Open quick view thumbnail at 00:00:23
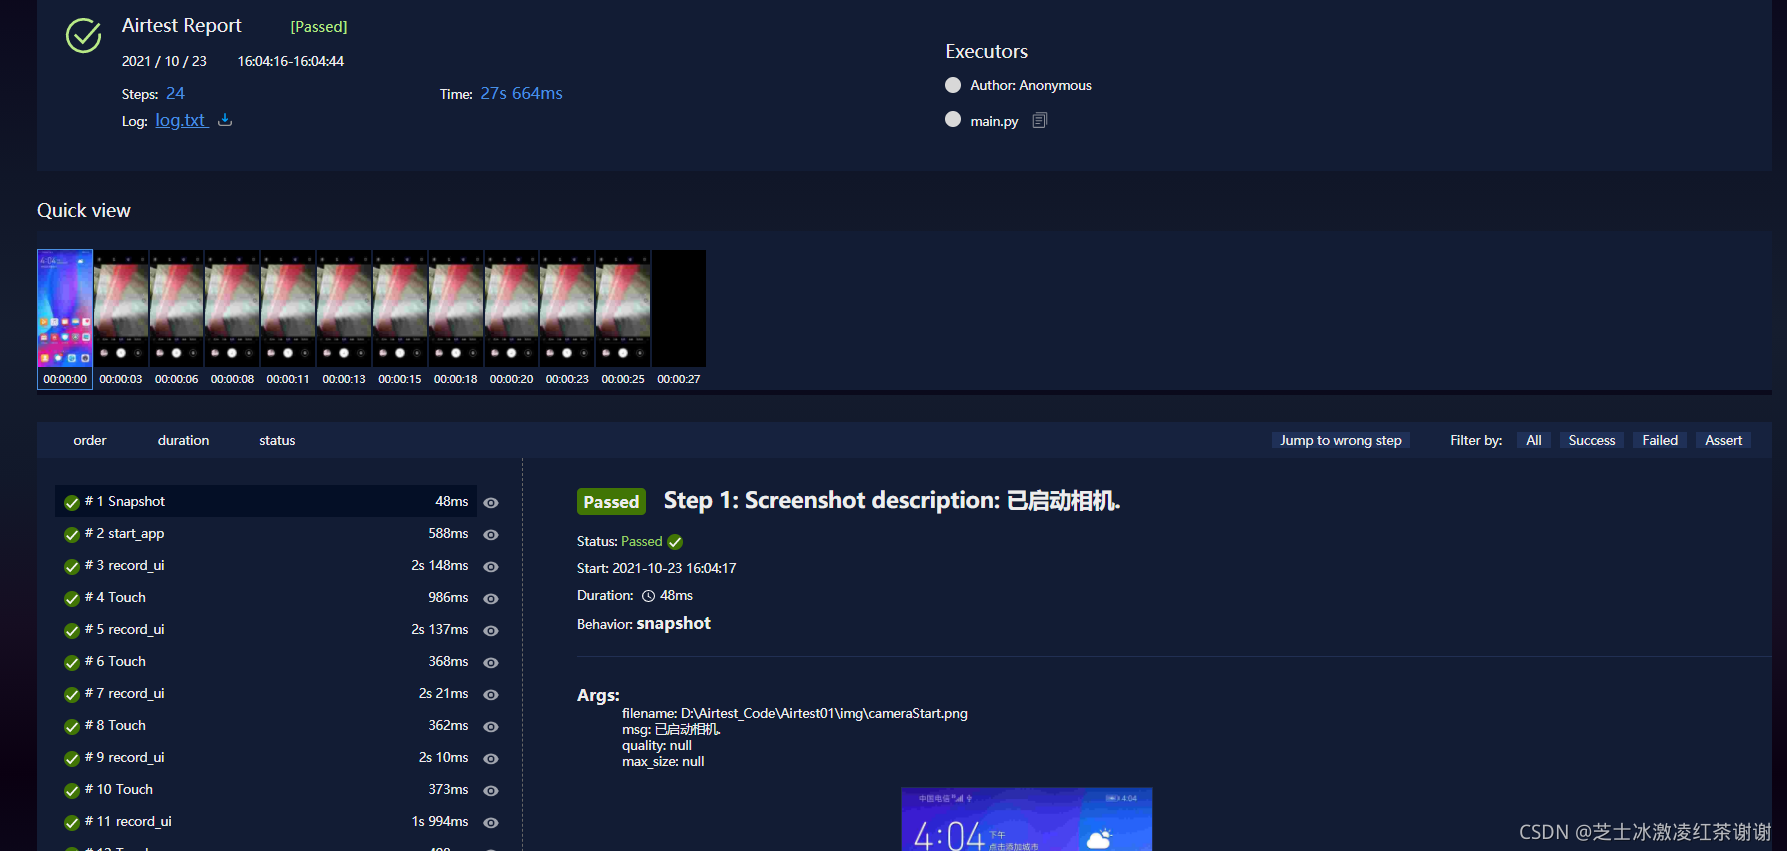 coord(567,308)
